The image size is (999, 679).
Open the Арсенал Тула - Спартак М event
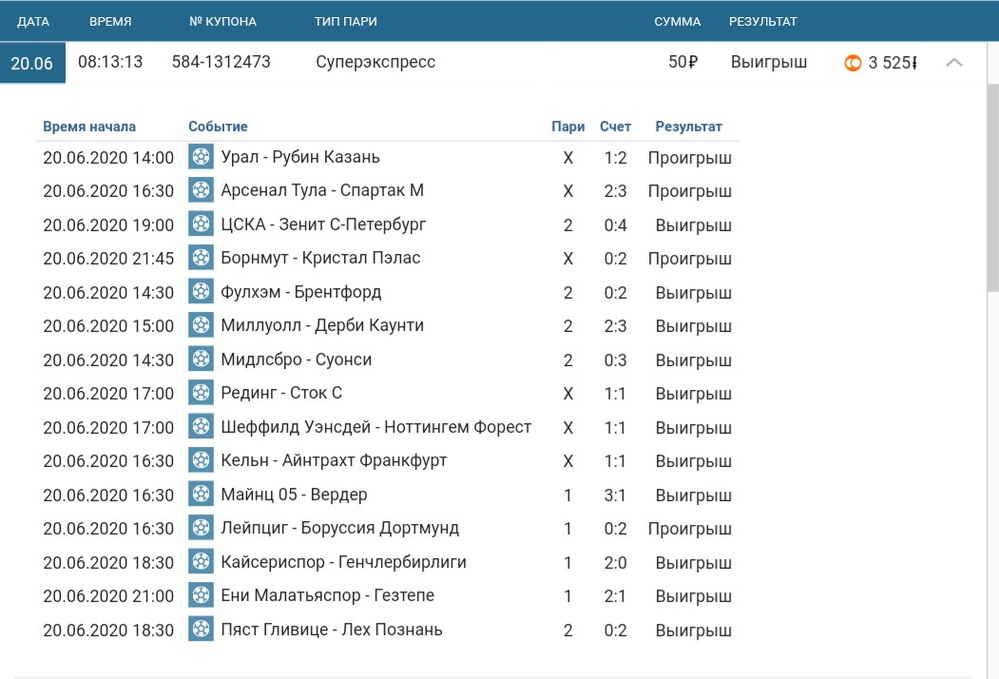[x=322, y=191]
